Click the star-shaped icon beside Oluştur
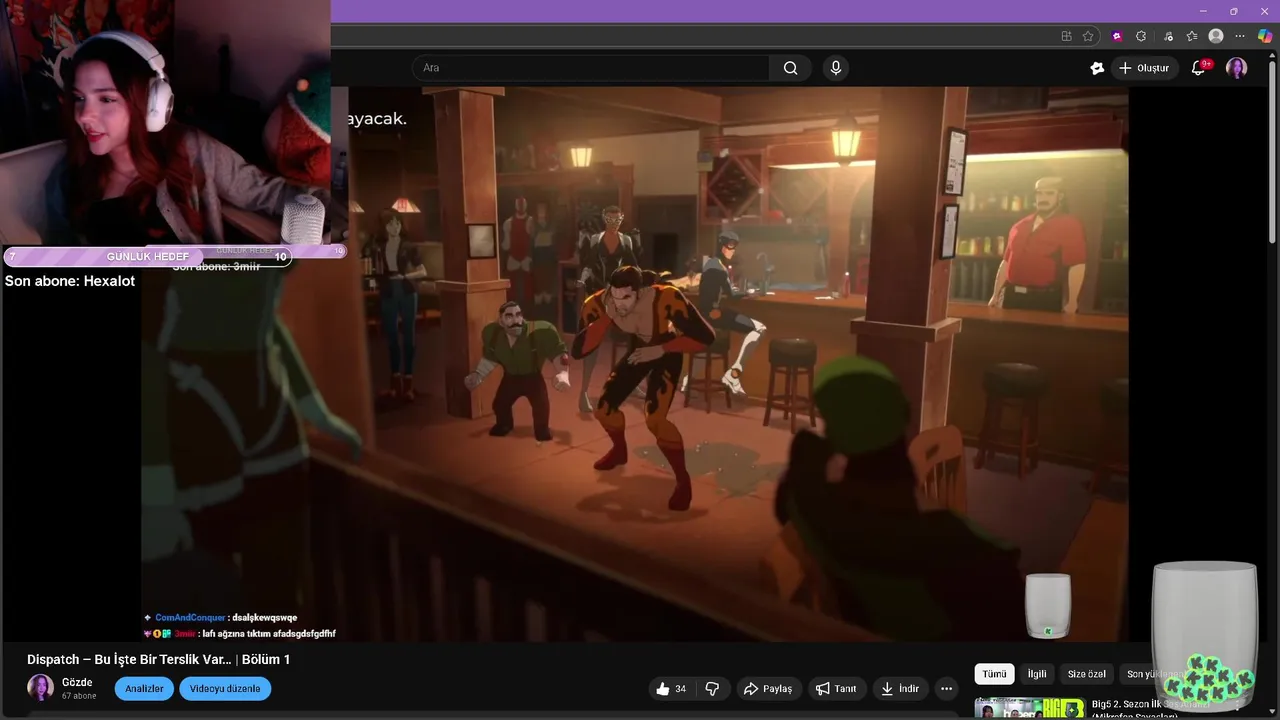The height and width of the screenshot is (720, 1280). pos(1097,68)
